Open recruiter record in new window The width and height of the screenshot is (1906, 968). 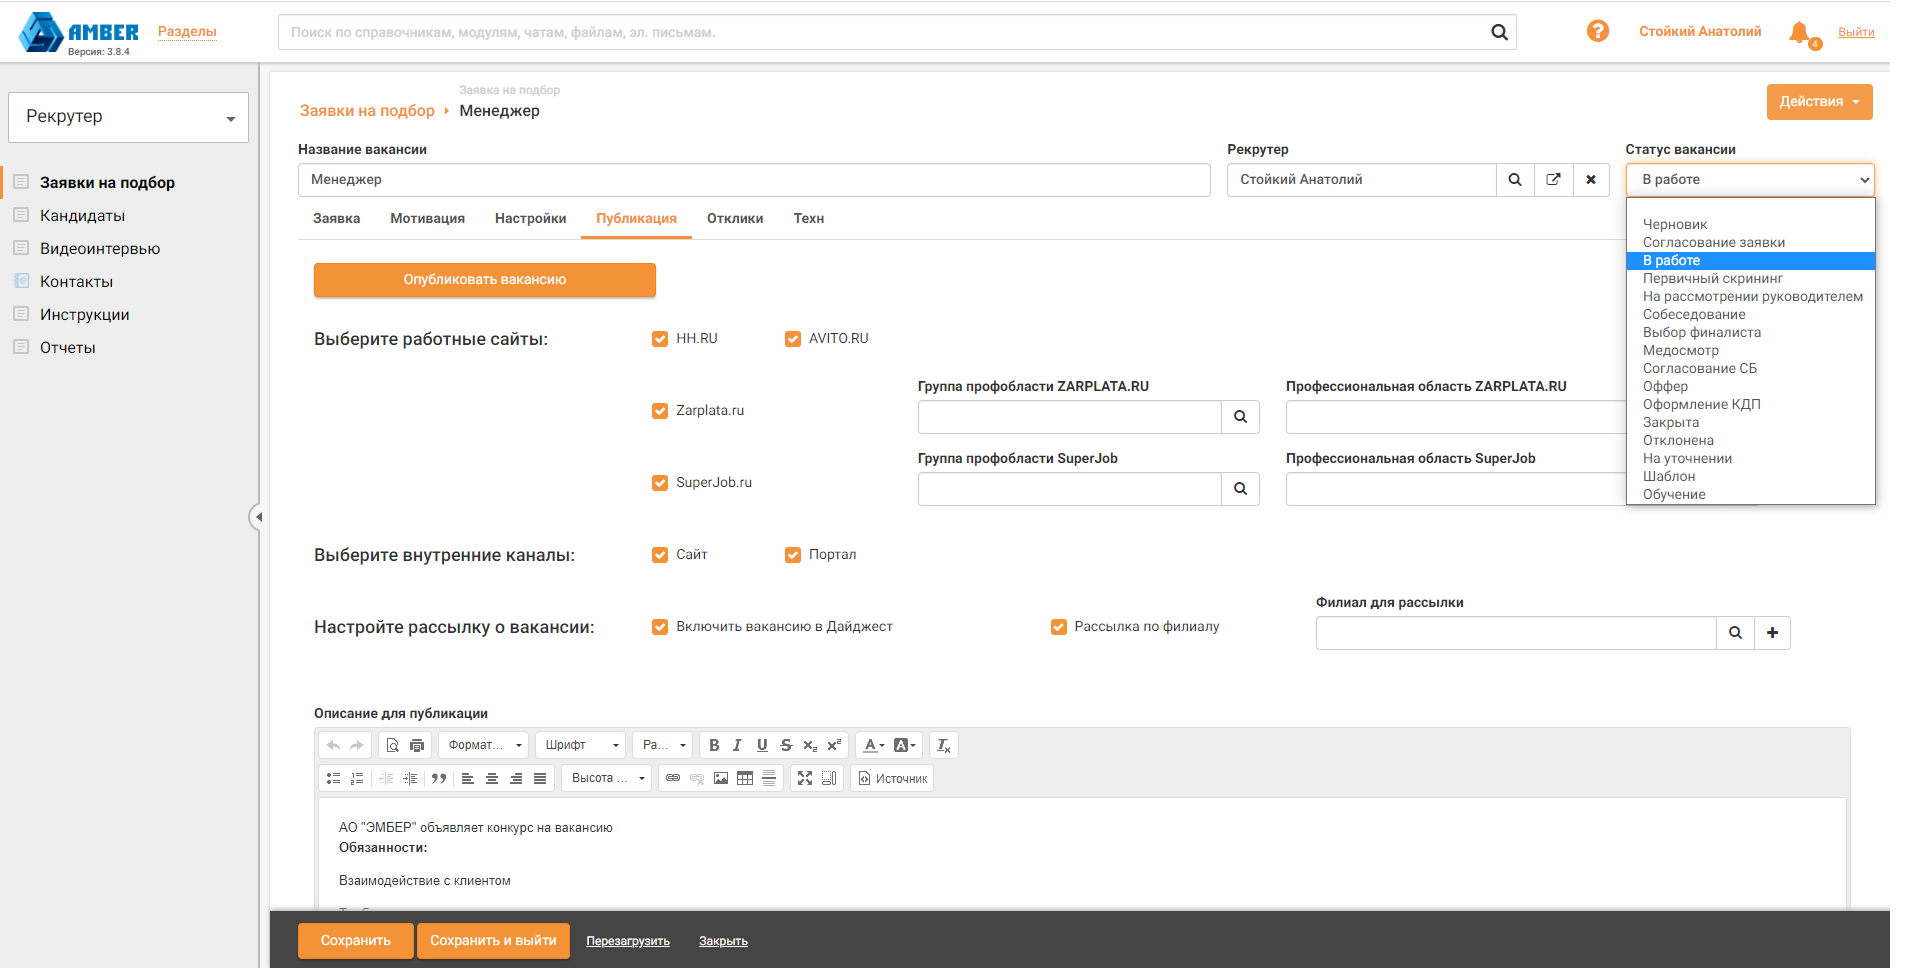click(1553, 180)
